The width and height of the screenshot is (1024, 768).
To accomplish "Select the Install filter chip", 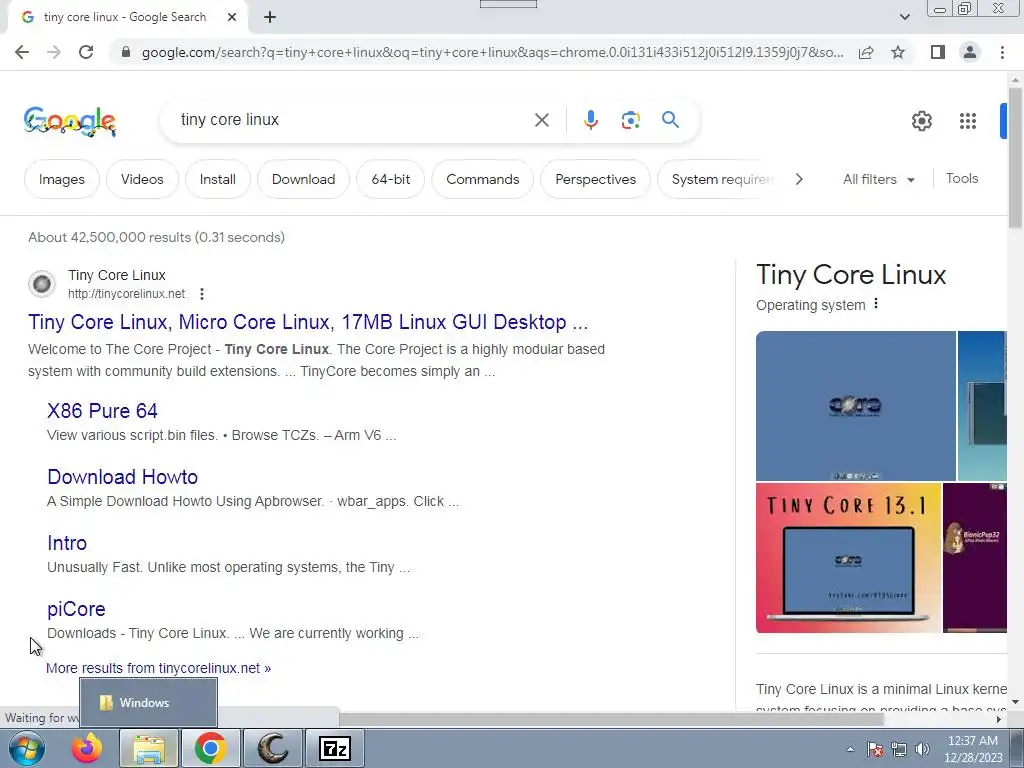I will pos(217,179).
